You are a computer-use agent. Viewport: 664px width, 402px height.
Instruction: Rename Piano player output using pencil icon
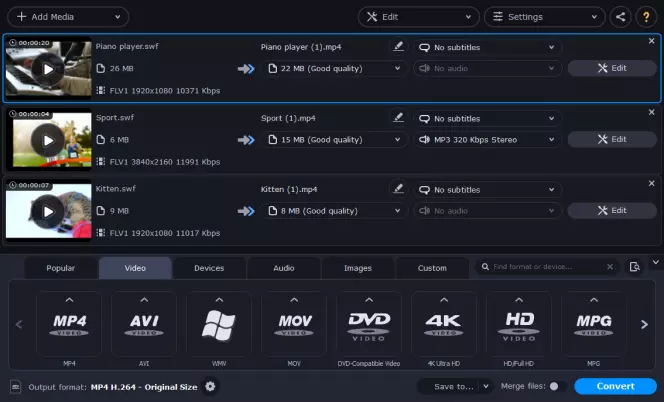tap(399, 46)
